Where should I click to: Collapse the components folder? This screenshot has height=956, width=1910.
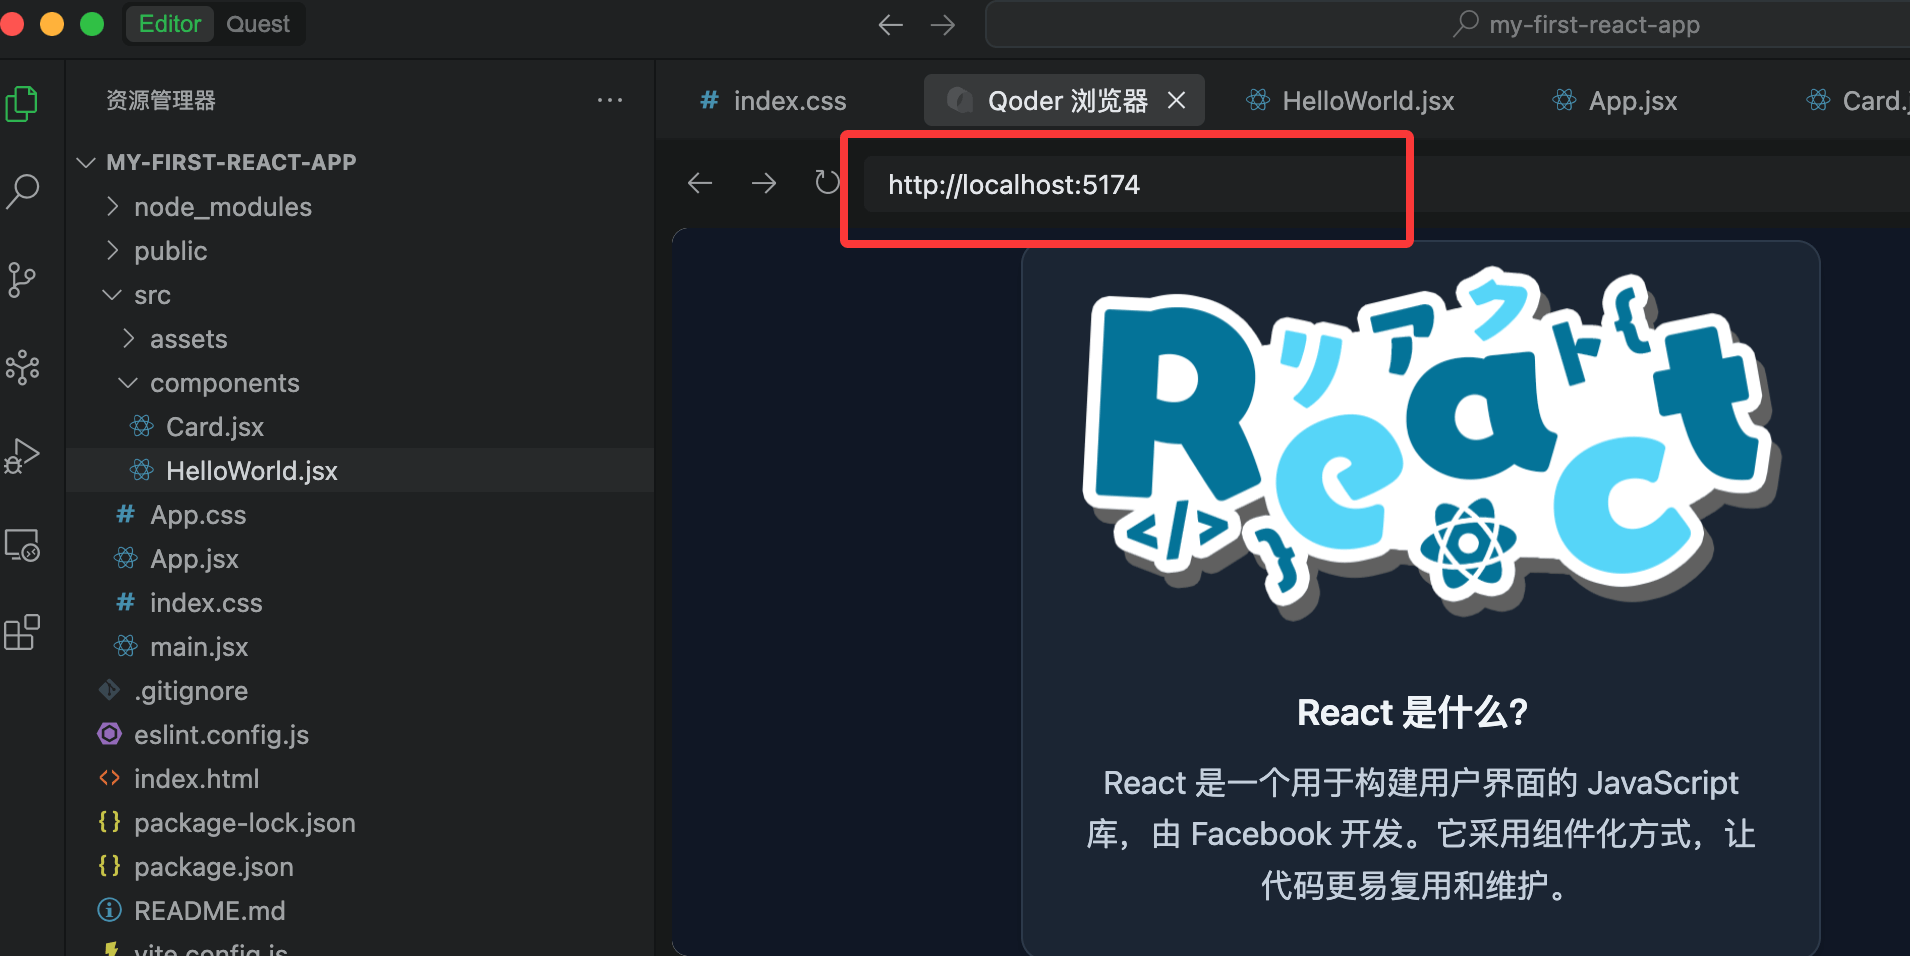pyautogui.click(x=224, y=383)
